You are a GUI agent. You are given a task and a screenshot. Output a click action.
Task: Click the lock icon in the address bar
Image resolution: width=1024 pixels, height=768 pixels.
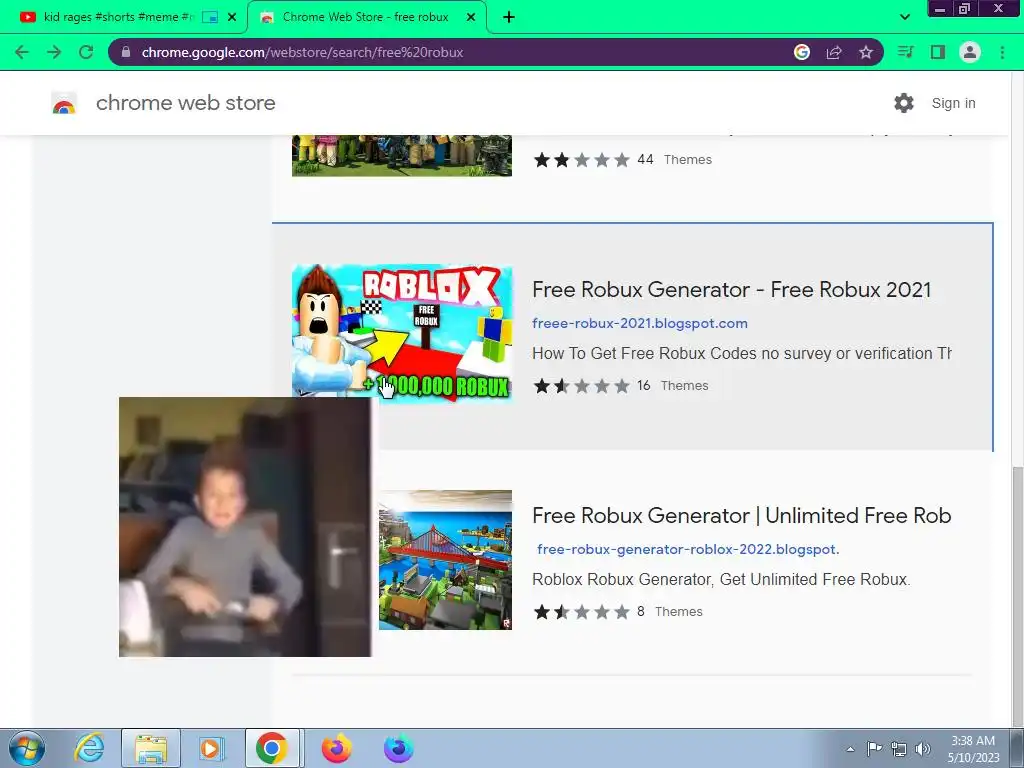(x=126, y=52)
